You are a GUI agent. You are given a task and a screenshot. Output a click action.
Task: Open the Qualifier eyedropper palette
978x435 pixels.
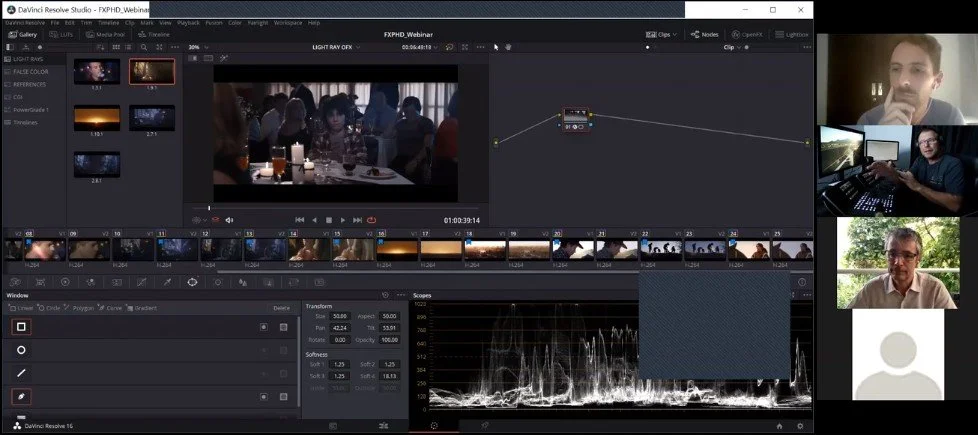(167, 282)
